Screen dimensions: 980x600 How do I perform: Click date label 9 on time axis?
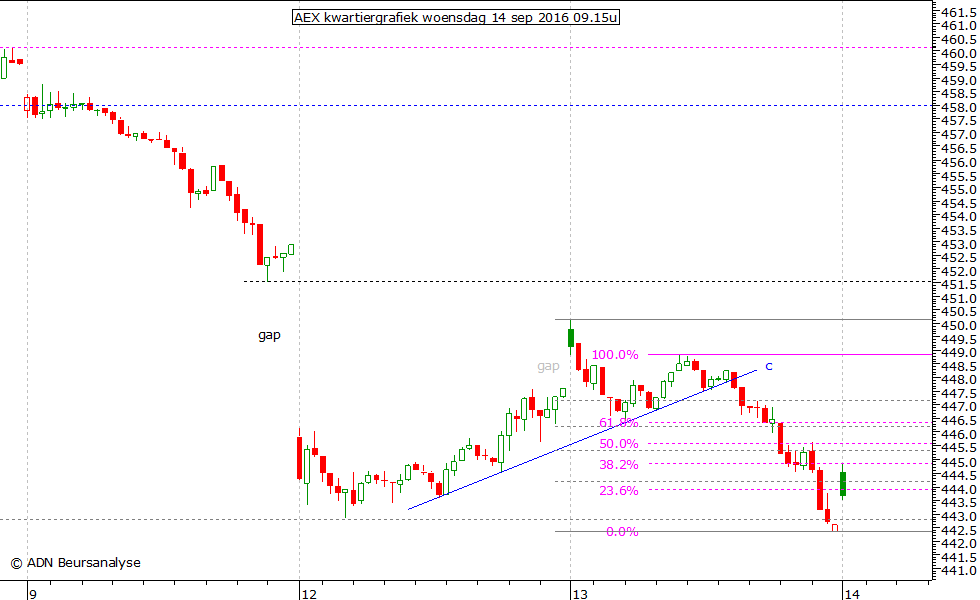click(x=33, y=594)
